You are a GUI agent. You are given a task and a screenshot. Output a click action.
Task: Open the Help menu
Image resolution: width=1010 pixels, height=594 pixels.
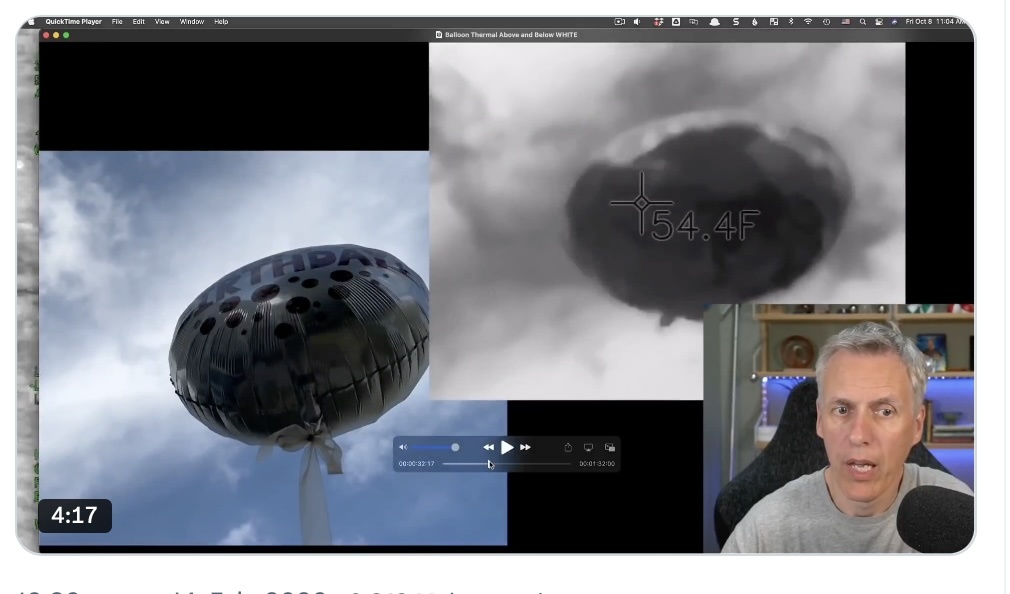pos(221,21)
